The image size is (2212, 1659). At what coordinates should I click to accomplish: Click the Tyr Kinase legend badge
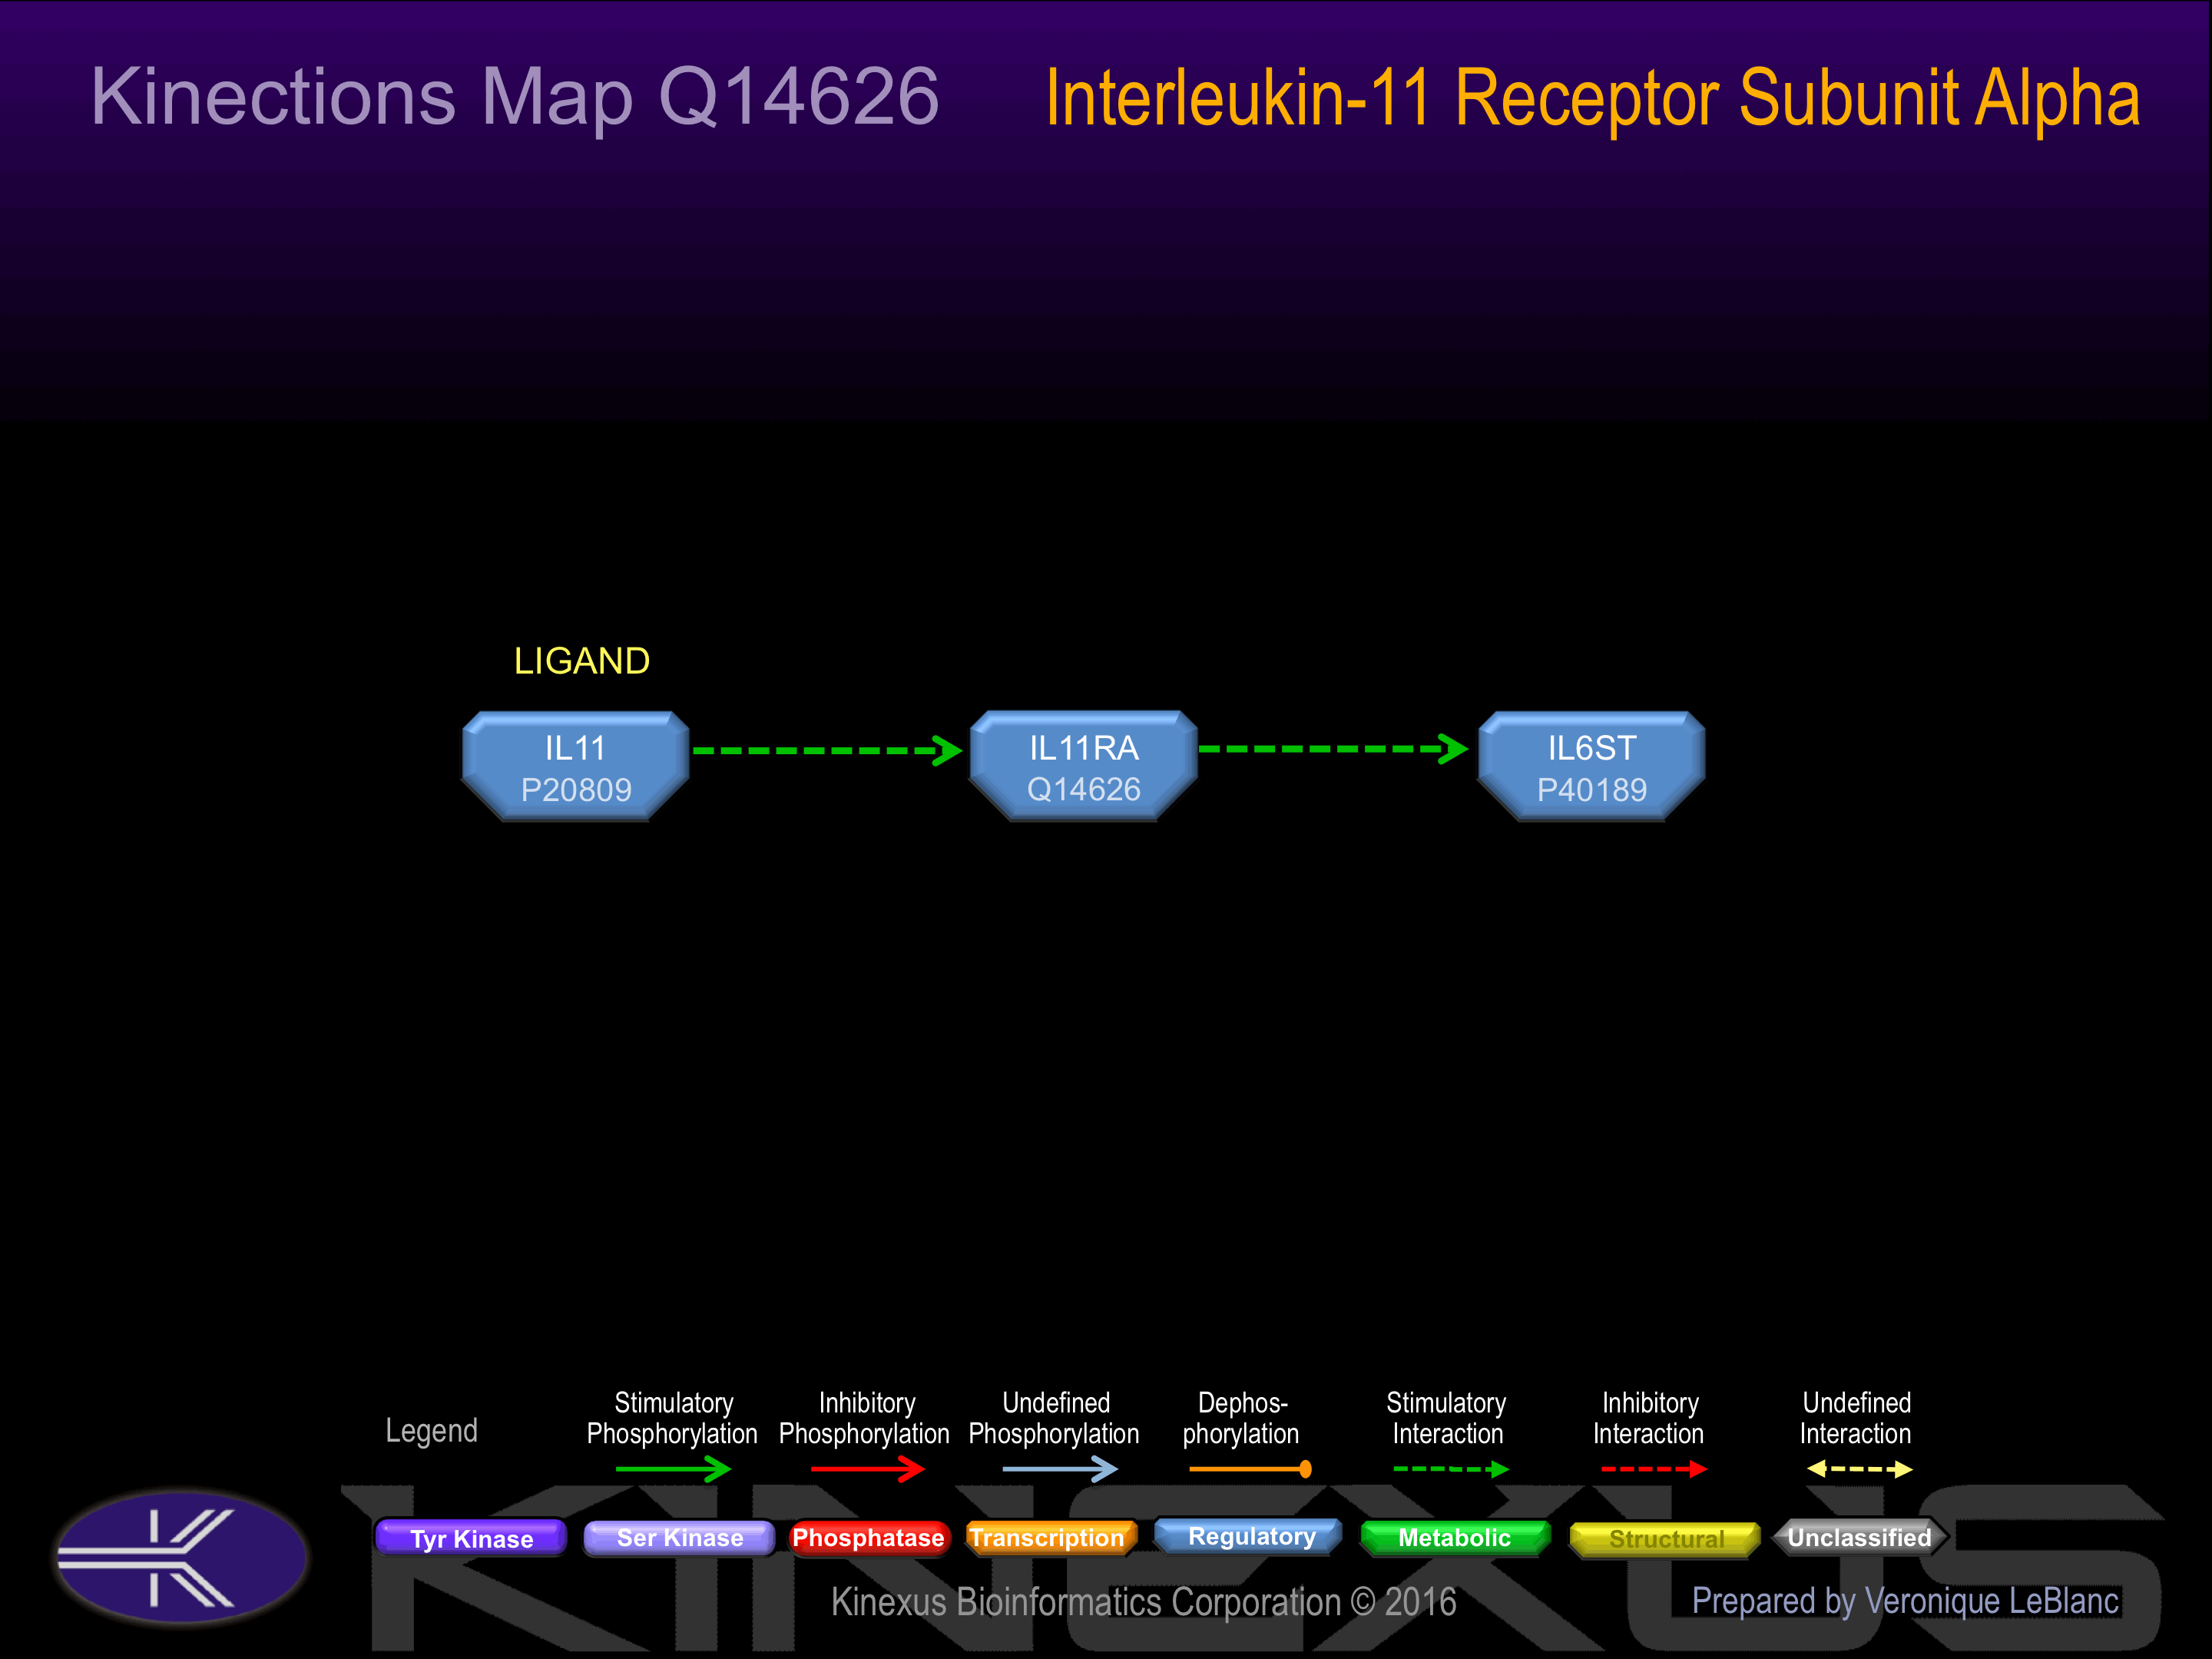pos(471,1538)
